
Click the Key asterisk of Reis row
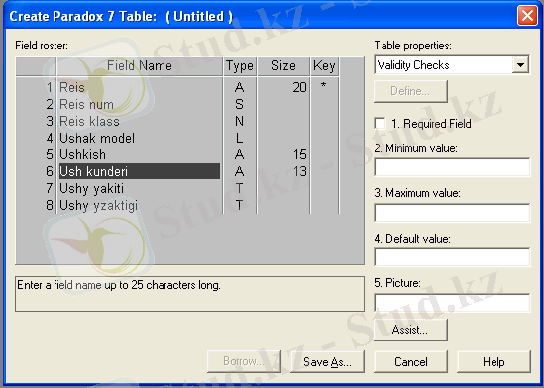tap(323, 85)
